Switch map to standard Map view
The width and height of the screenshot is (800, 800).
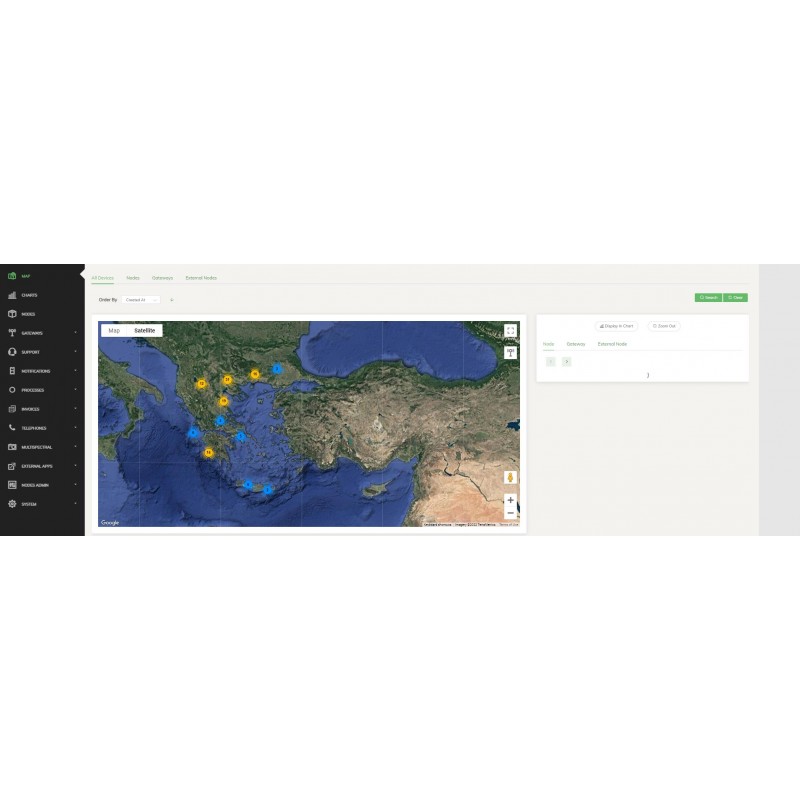114,330
